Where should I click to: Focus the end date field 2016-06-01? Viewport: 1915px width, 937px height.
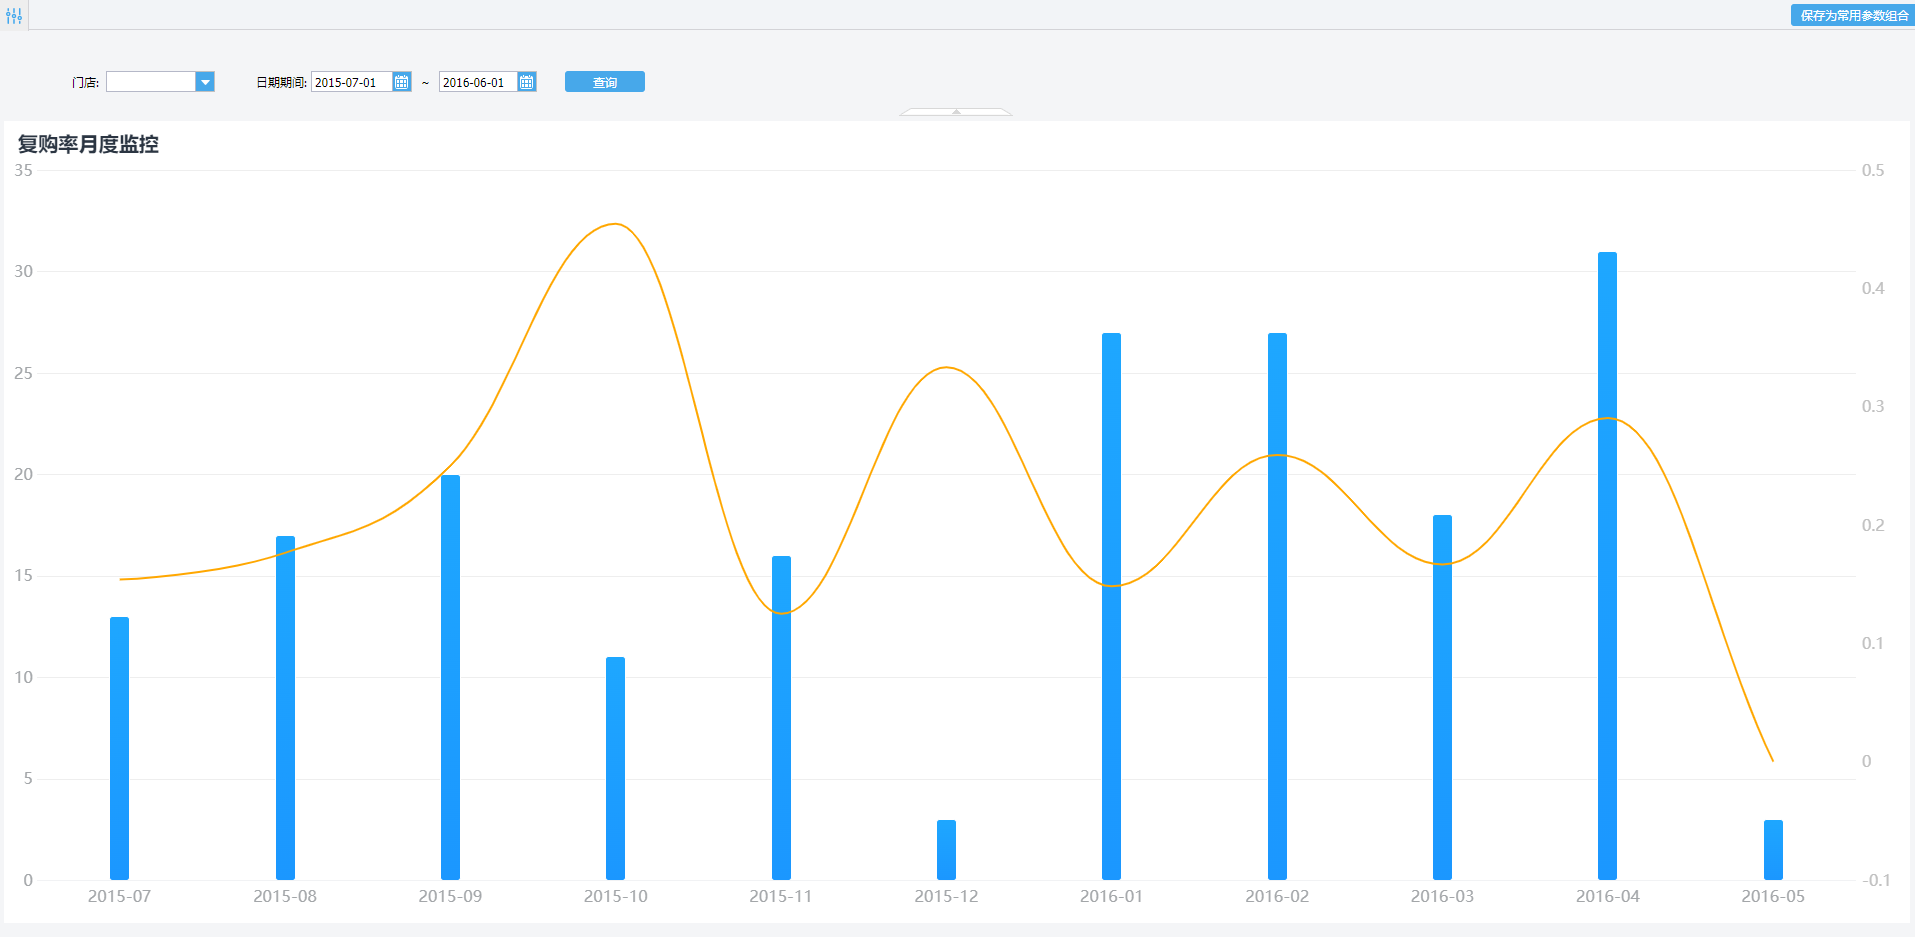click(478, 82)
